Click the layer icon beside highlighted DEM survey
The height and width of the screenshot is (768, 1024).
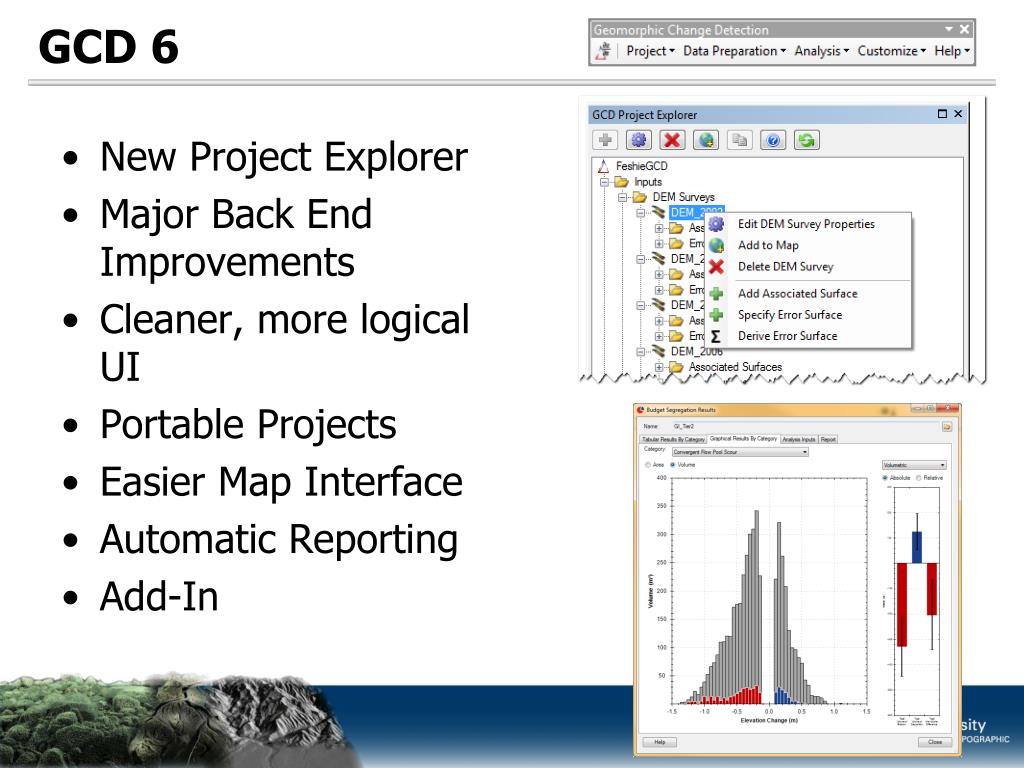[658, 212]
